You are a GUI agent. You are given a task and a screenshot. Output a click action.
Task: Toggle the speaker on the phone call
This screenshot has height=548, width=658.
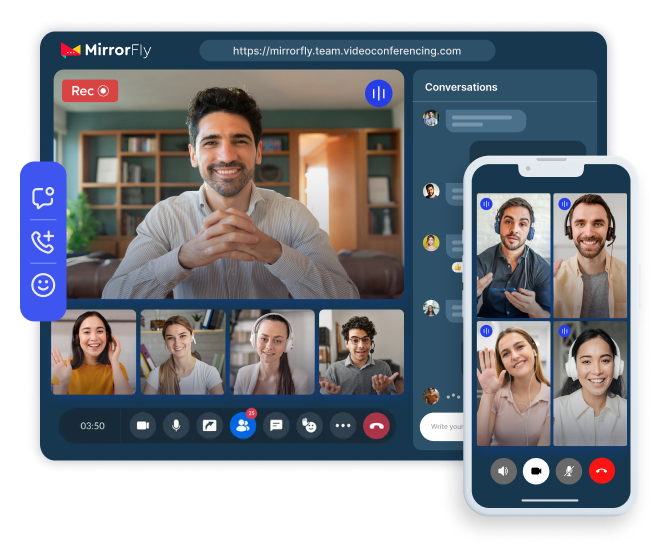(503, 470)
